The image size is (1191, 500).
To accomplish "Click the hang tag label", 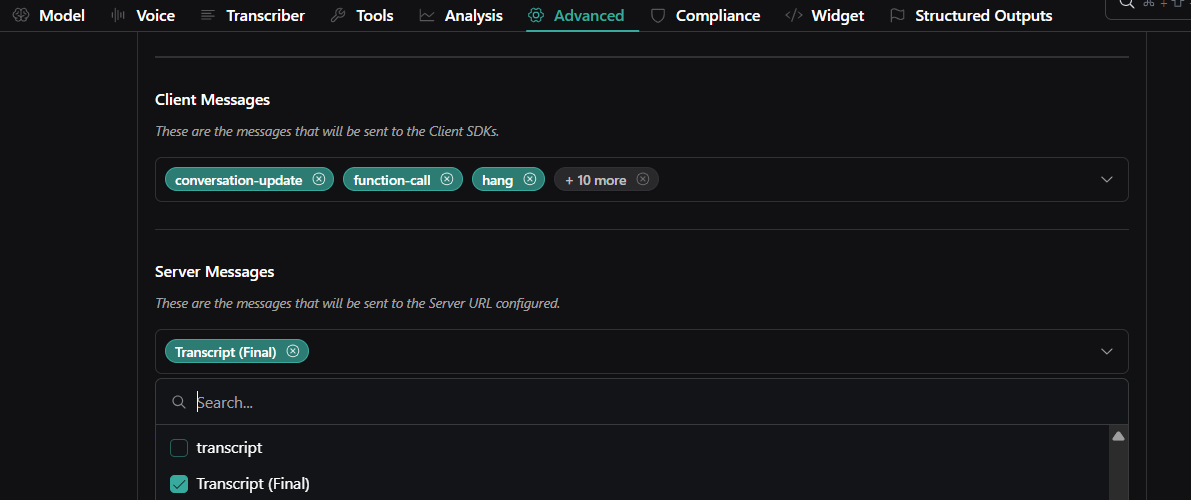I will [498, 180].
